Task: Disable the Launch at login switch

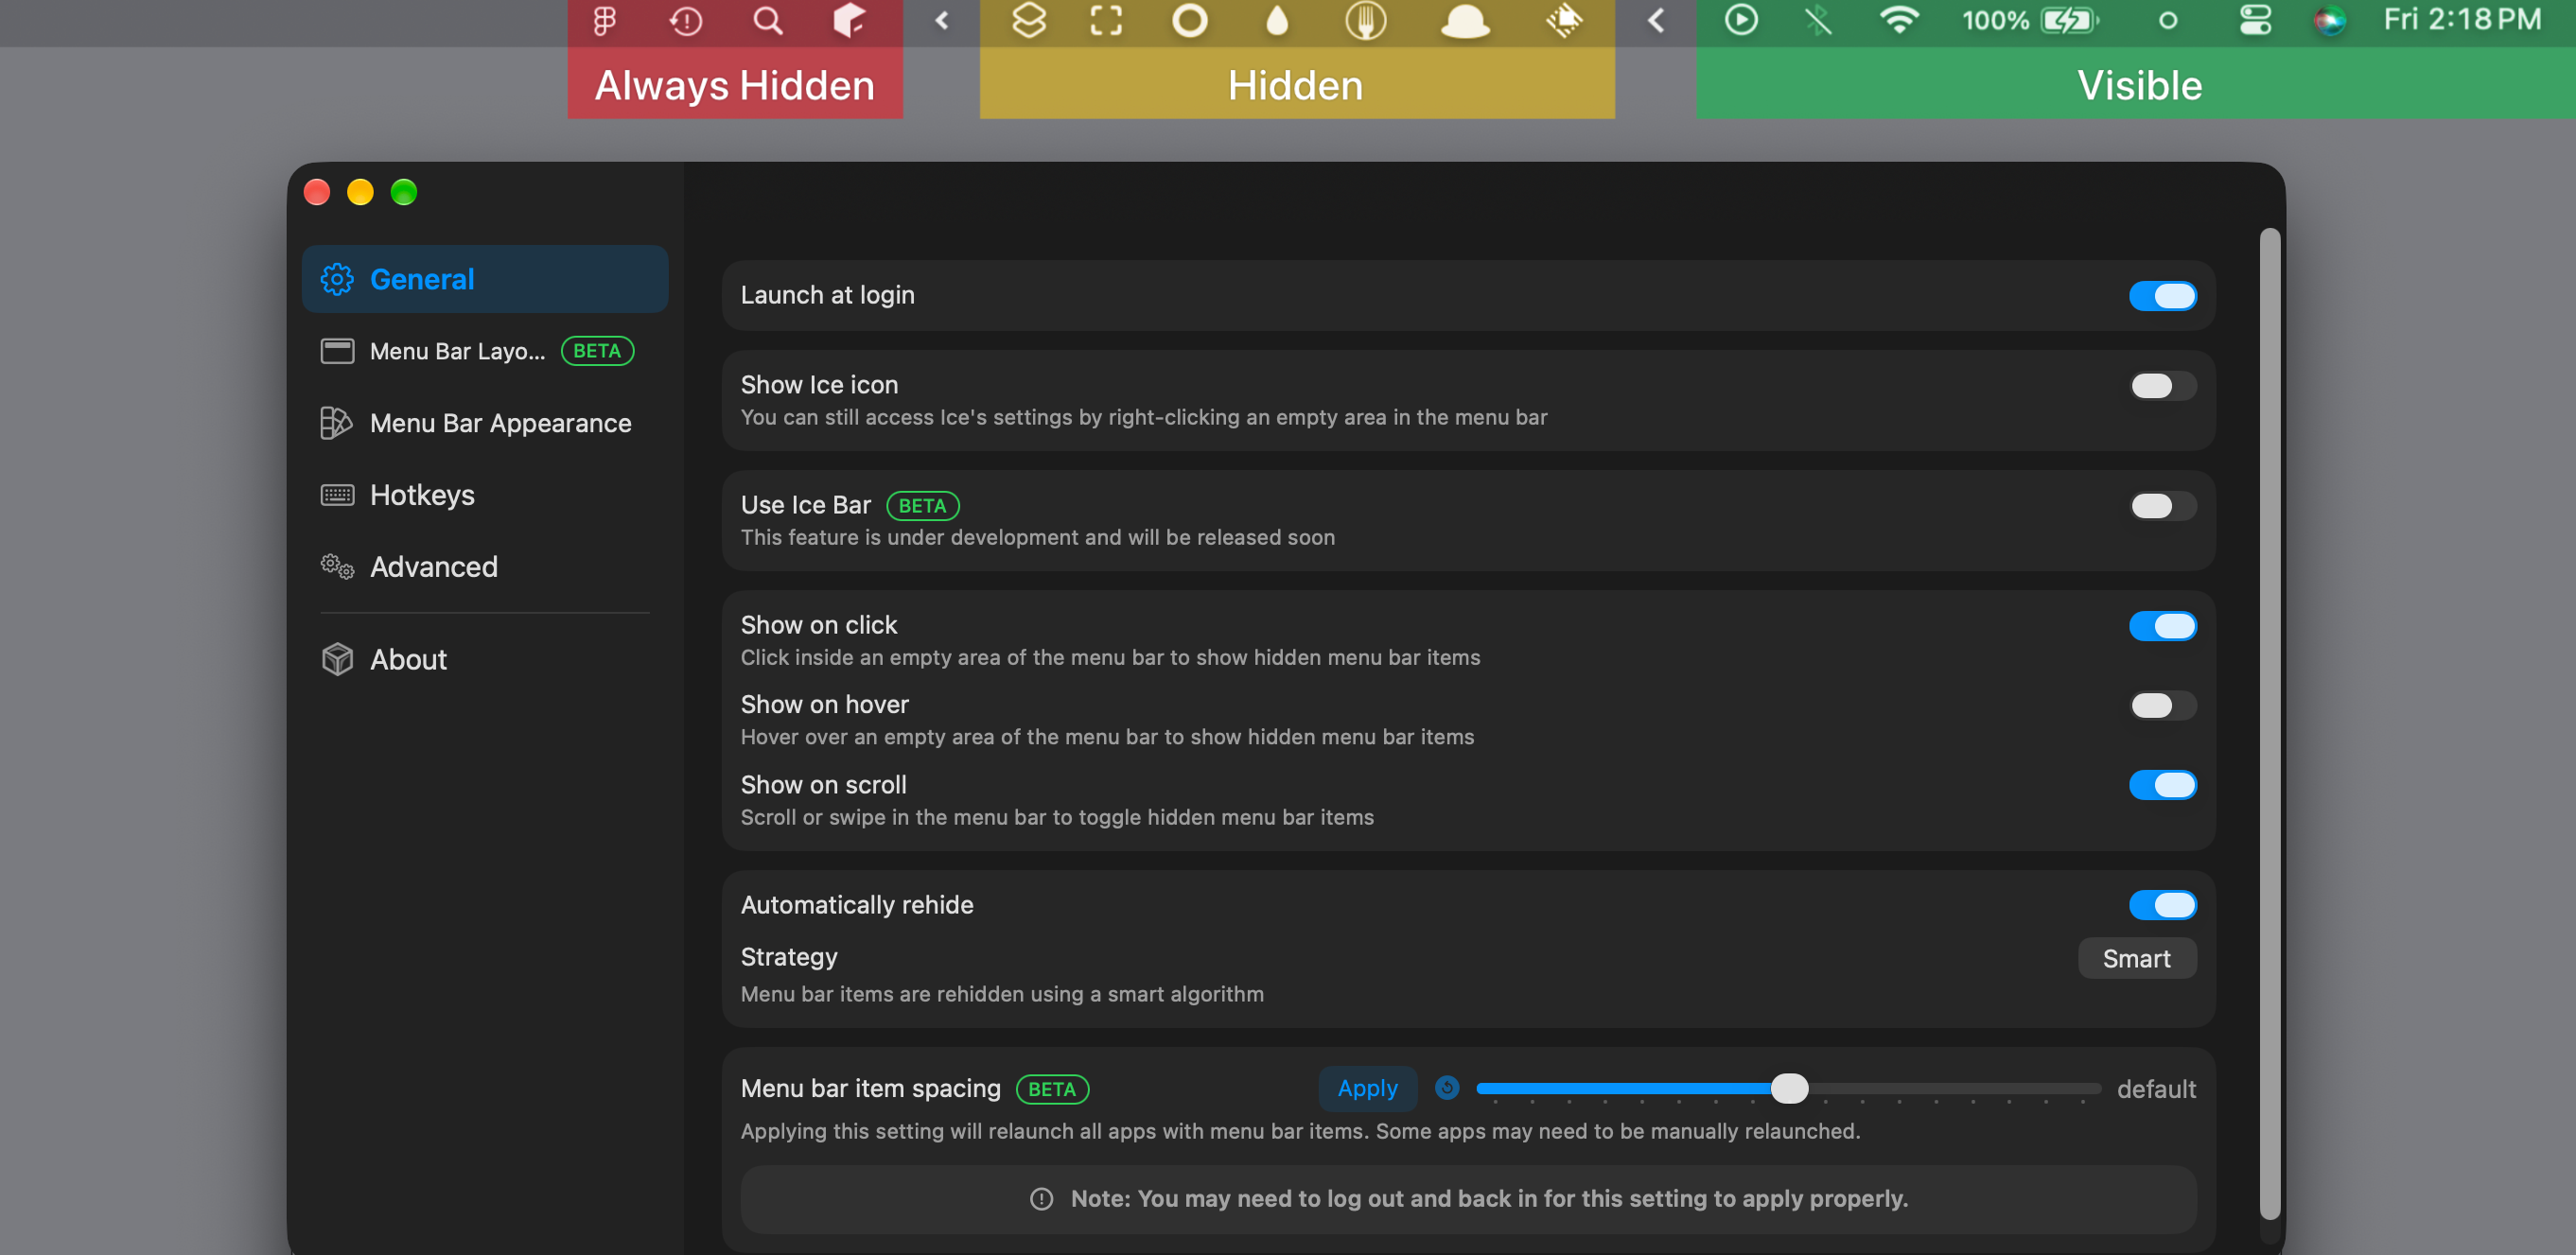Action: pos(2162,295)
